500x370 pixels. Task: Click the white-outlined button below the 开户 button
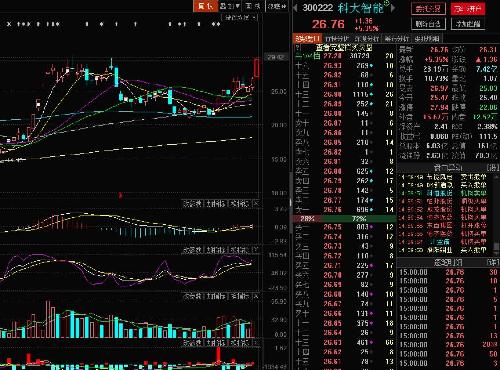468,24
